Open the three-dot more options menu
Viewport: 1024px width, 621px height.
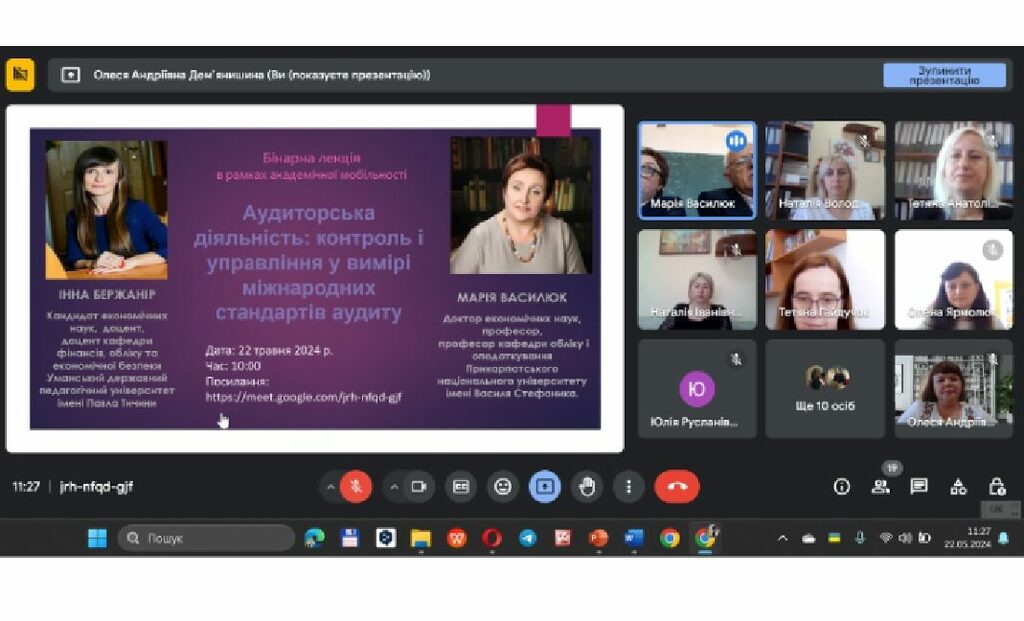coord(628,487)
